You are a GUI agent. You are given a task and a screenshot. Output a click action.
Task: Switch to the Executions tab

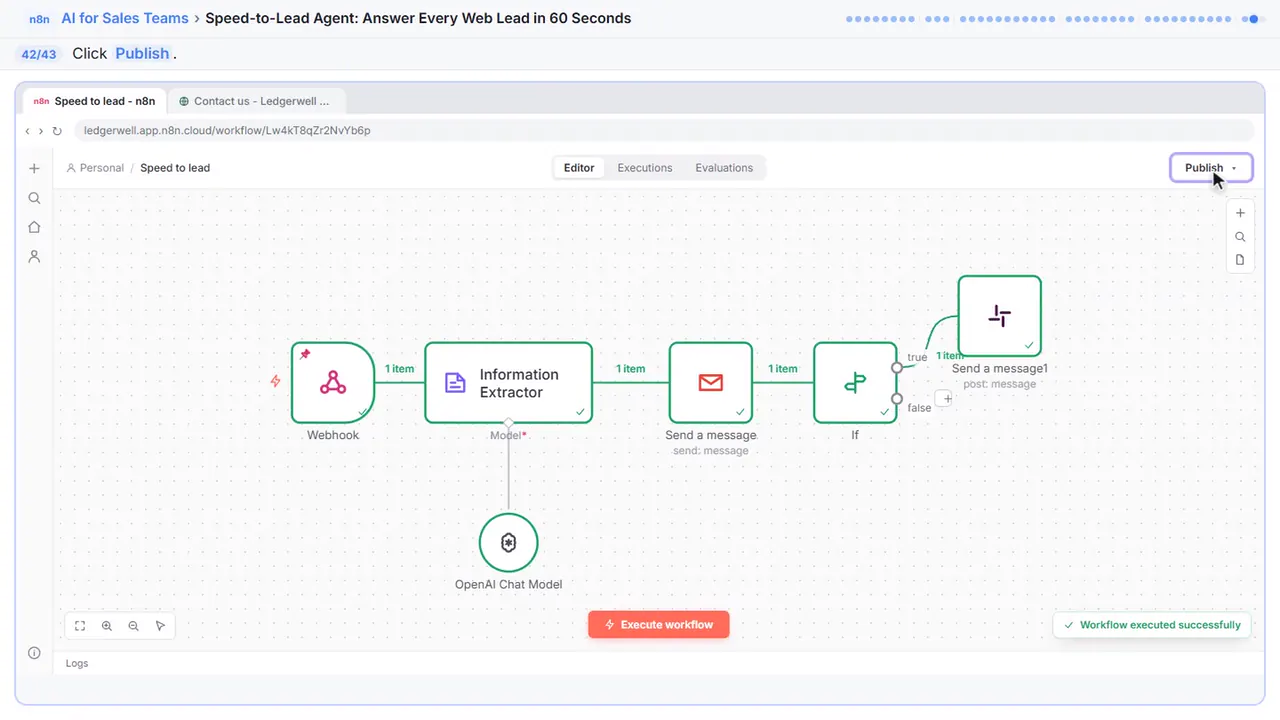pos(645,168)
